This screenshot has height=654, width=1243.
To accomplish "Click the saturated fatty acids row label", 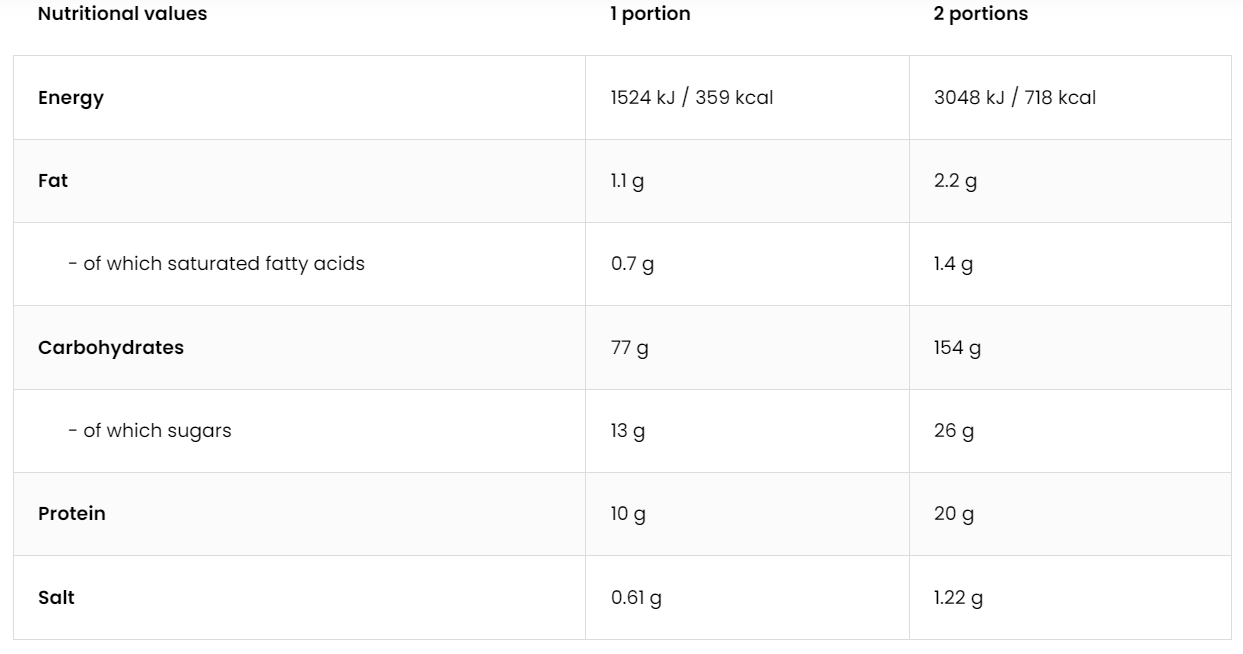I will 216,264.
